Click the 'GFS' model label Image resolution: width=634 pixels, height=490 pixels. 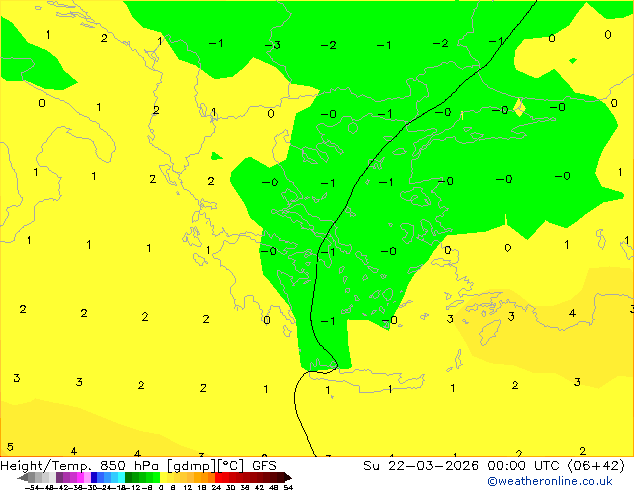[264, 466]
